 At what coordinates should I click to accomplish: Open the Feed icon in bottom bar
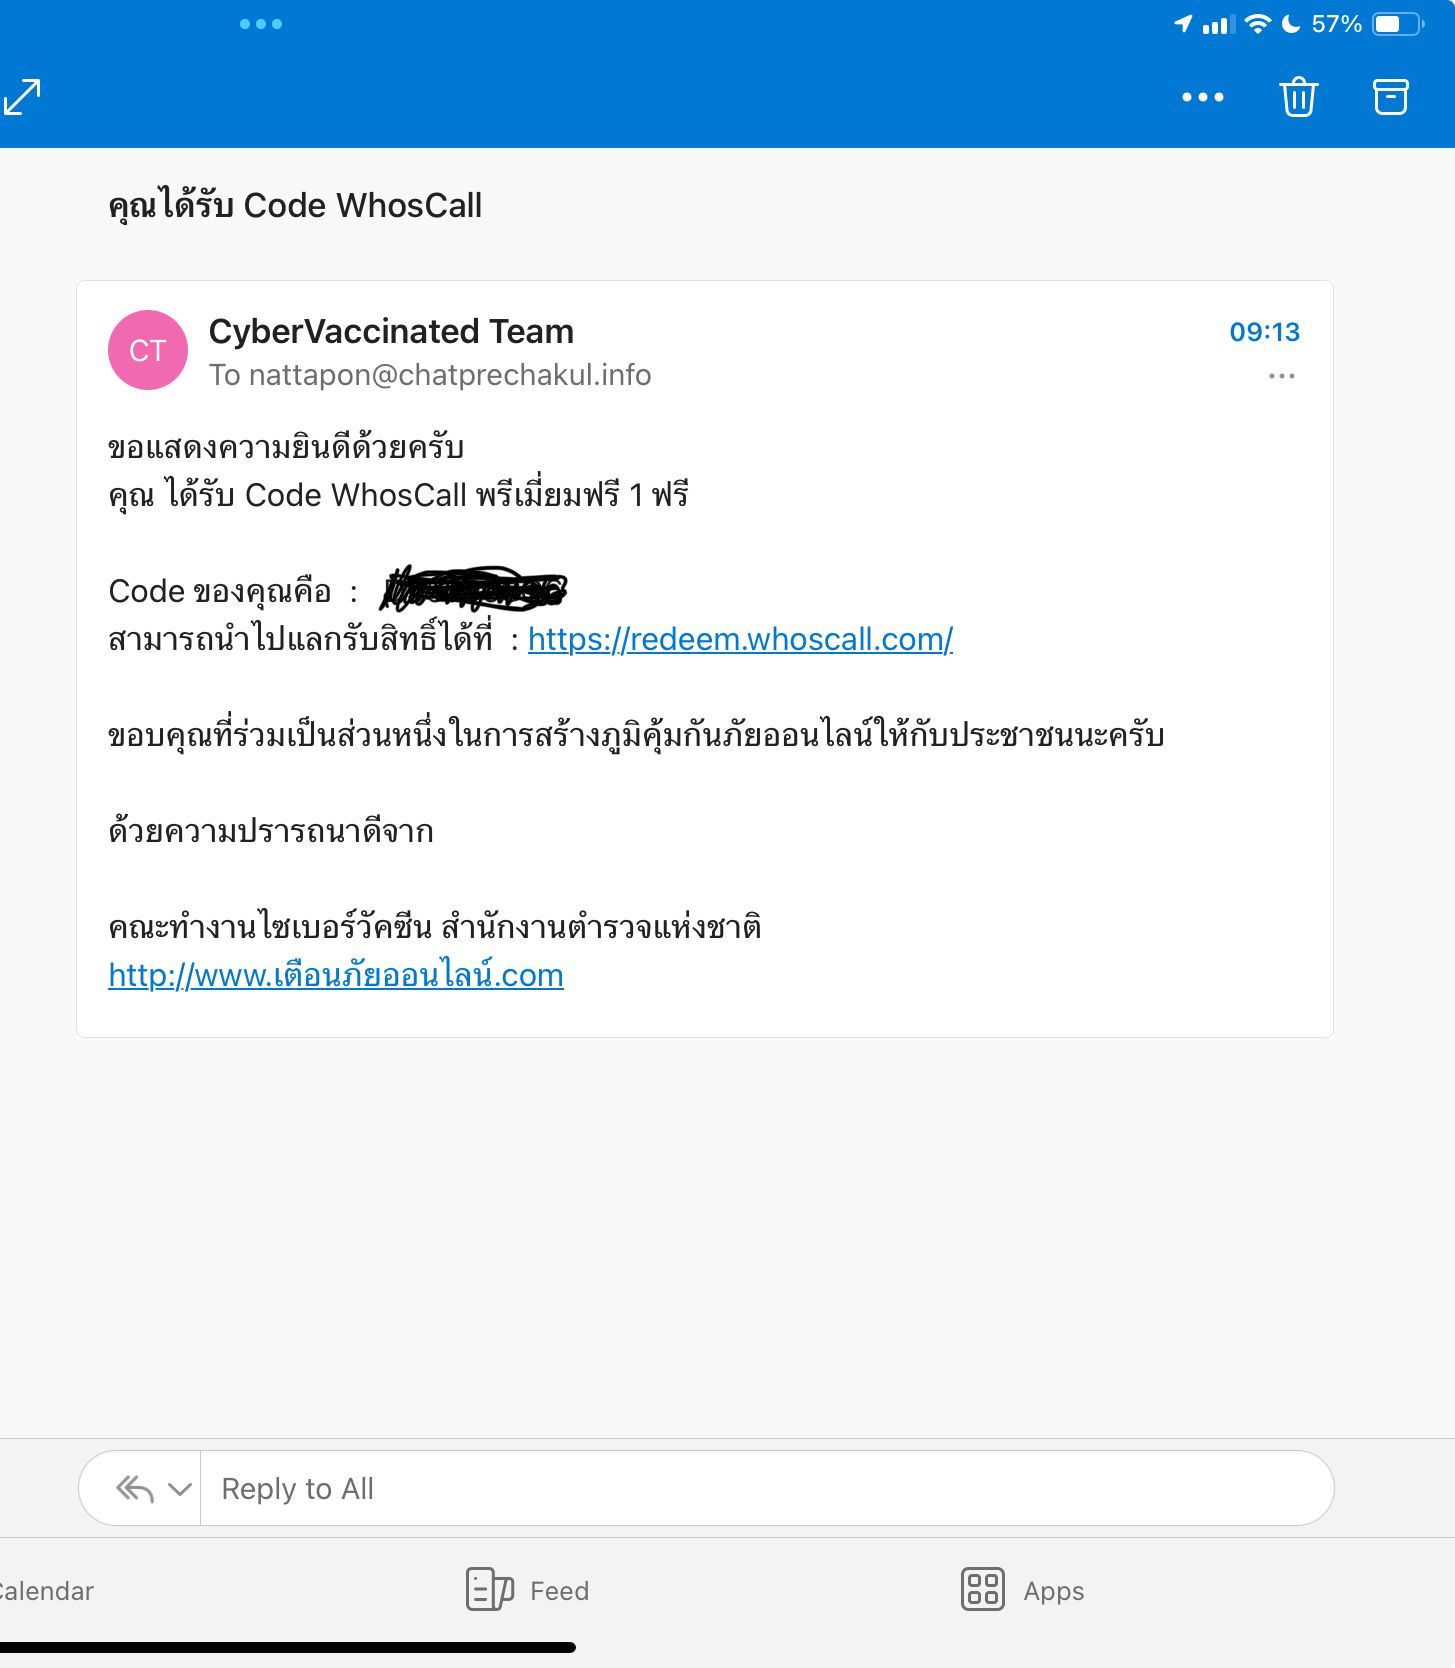click(x=490, y=1588)
